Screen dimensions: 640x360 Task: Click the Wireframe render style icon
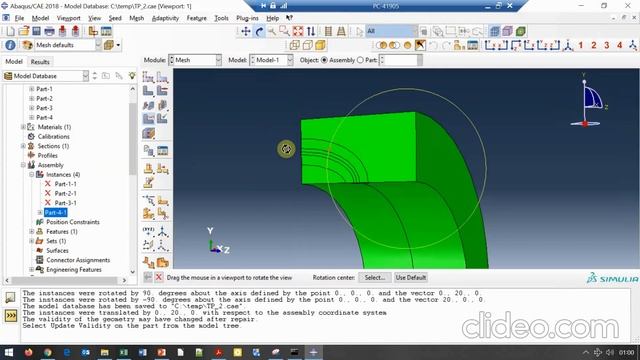coord(294,45)
